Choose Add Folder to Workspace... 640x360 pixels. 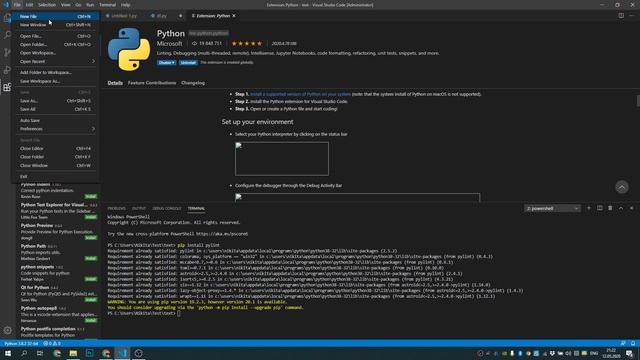coord(56,72)
